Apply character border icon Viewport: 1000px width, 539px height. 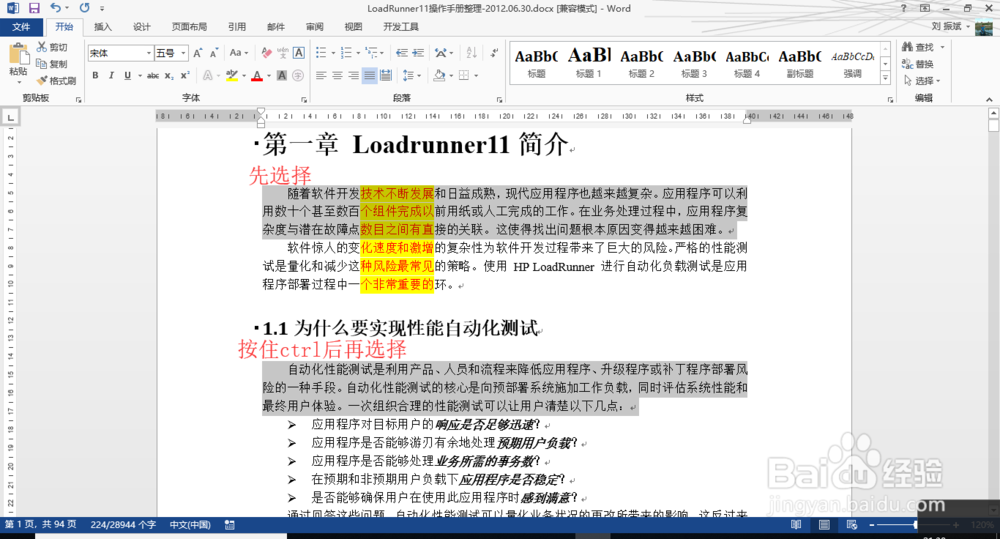click(298, 53)
